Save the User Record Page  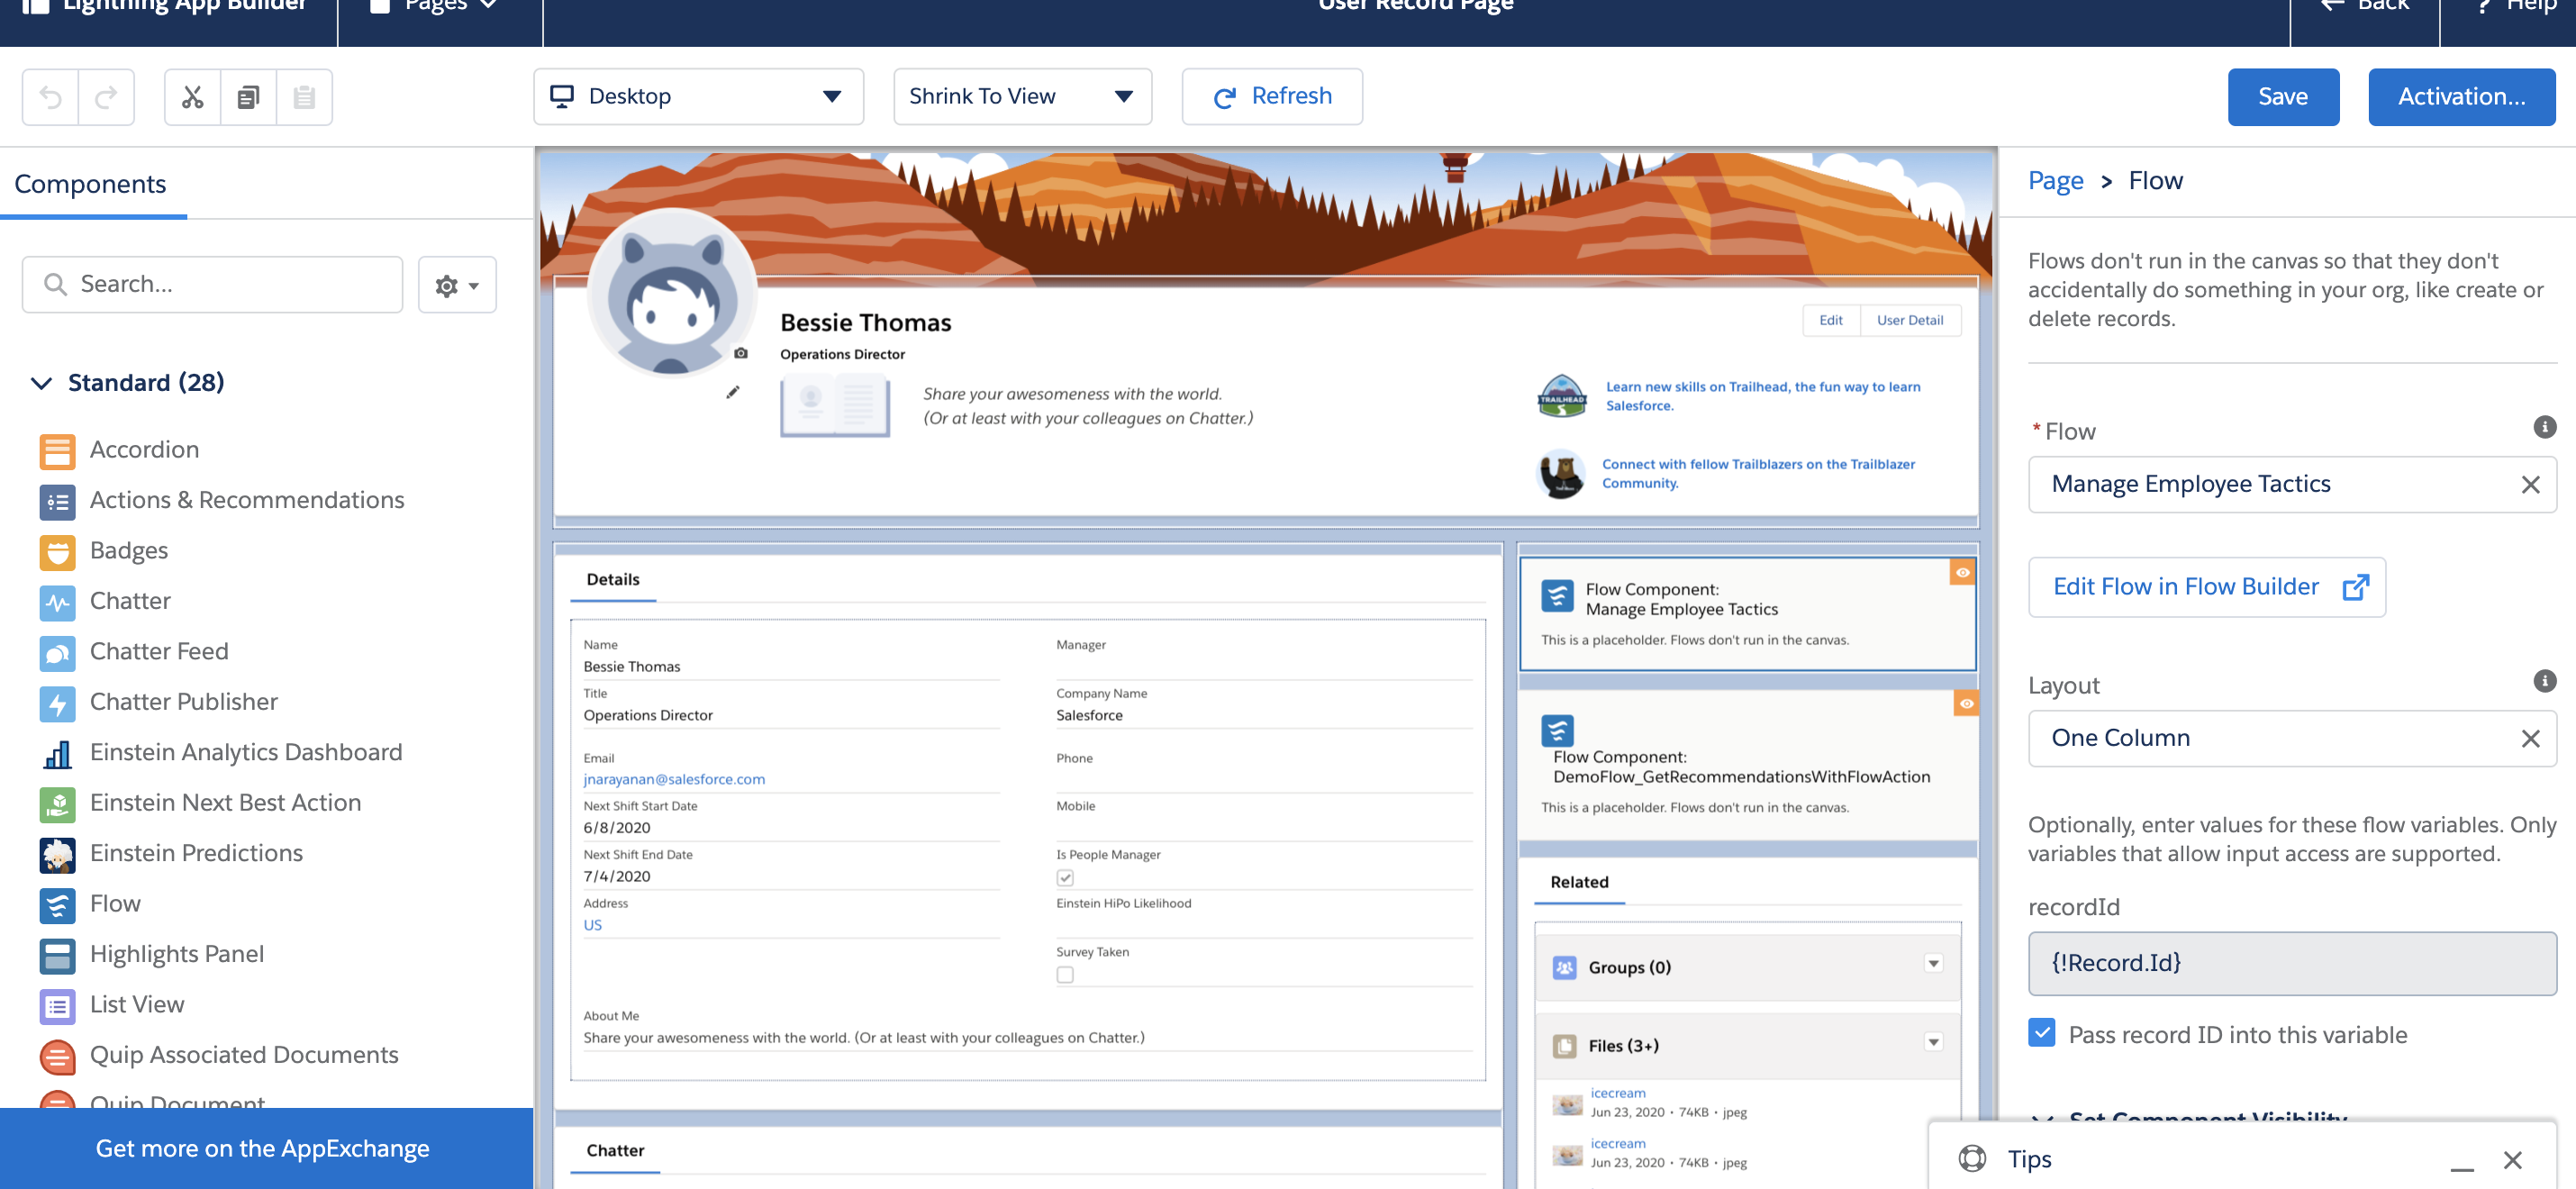2283,96
